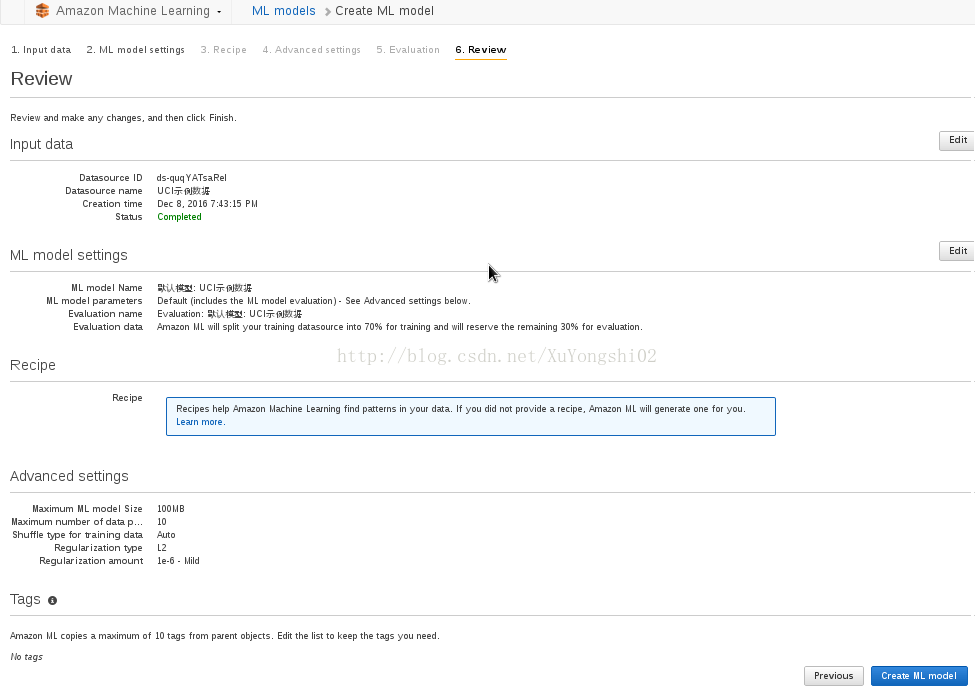Click the Evaluation data 70%/30% split description

point(400,327)
